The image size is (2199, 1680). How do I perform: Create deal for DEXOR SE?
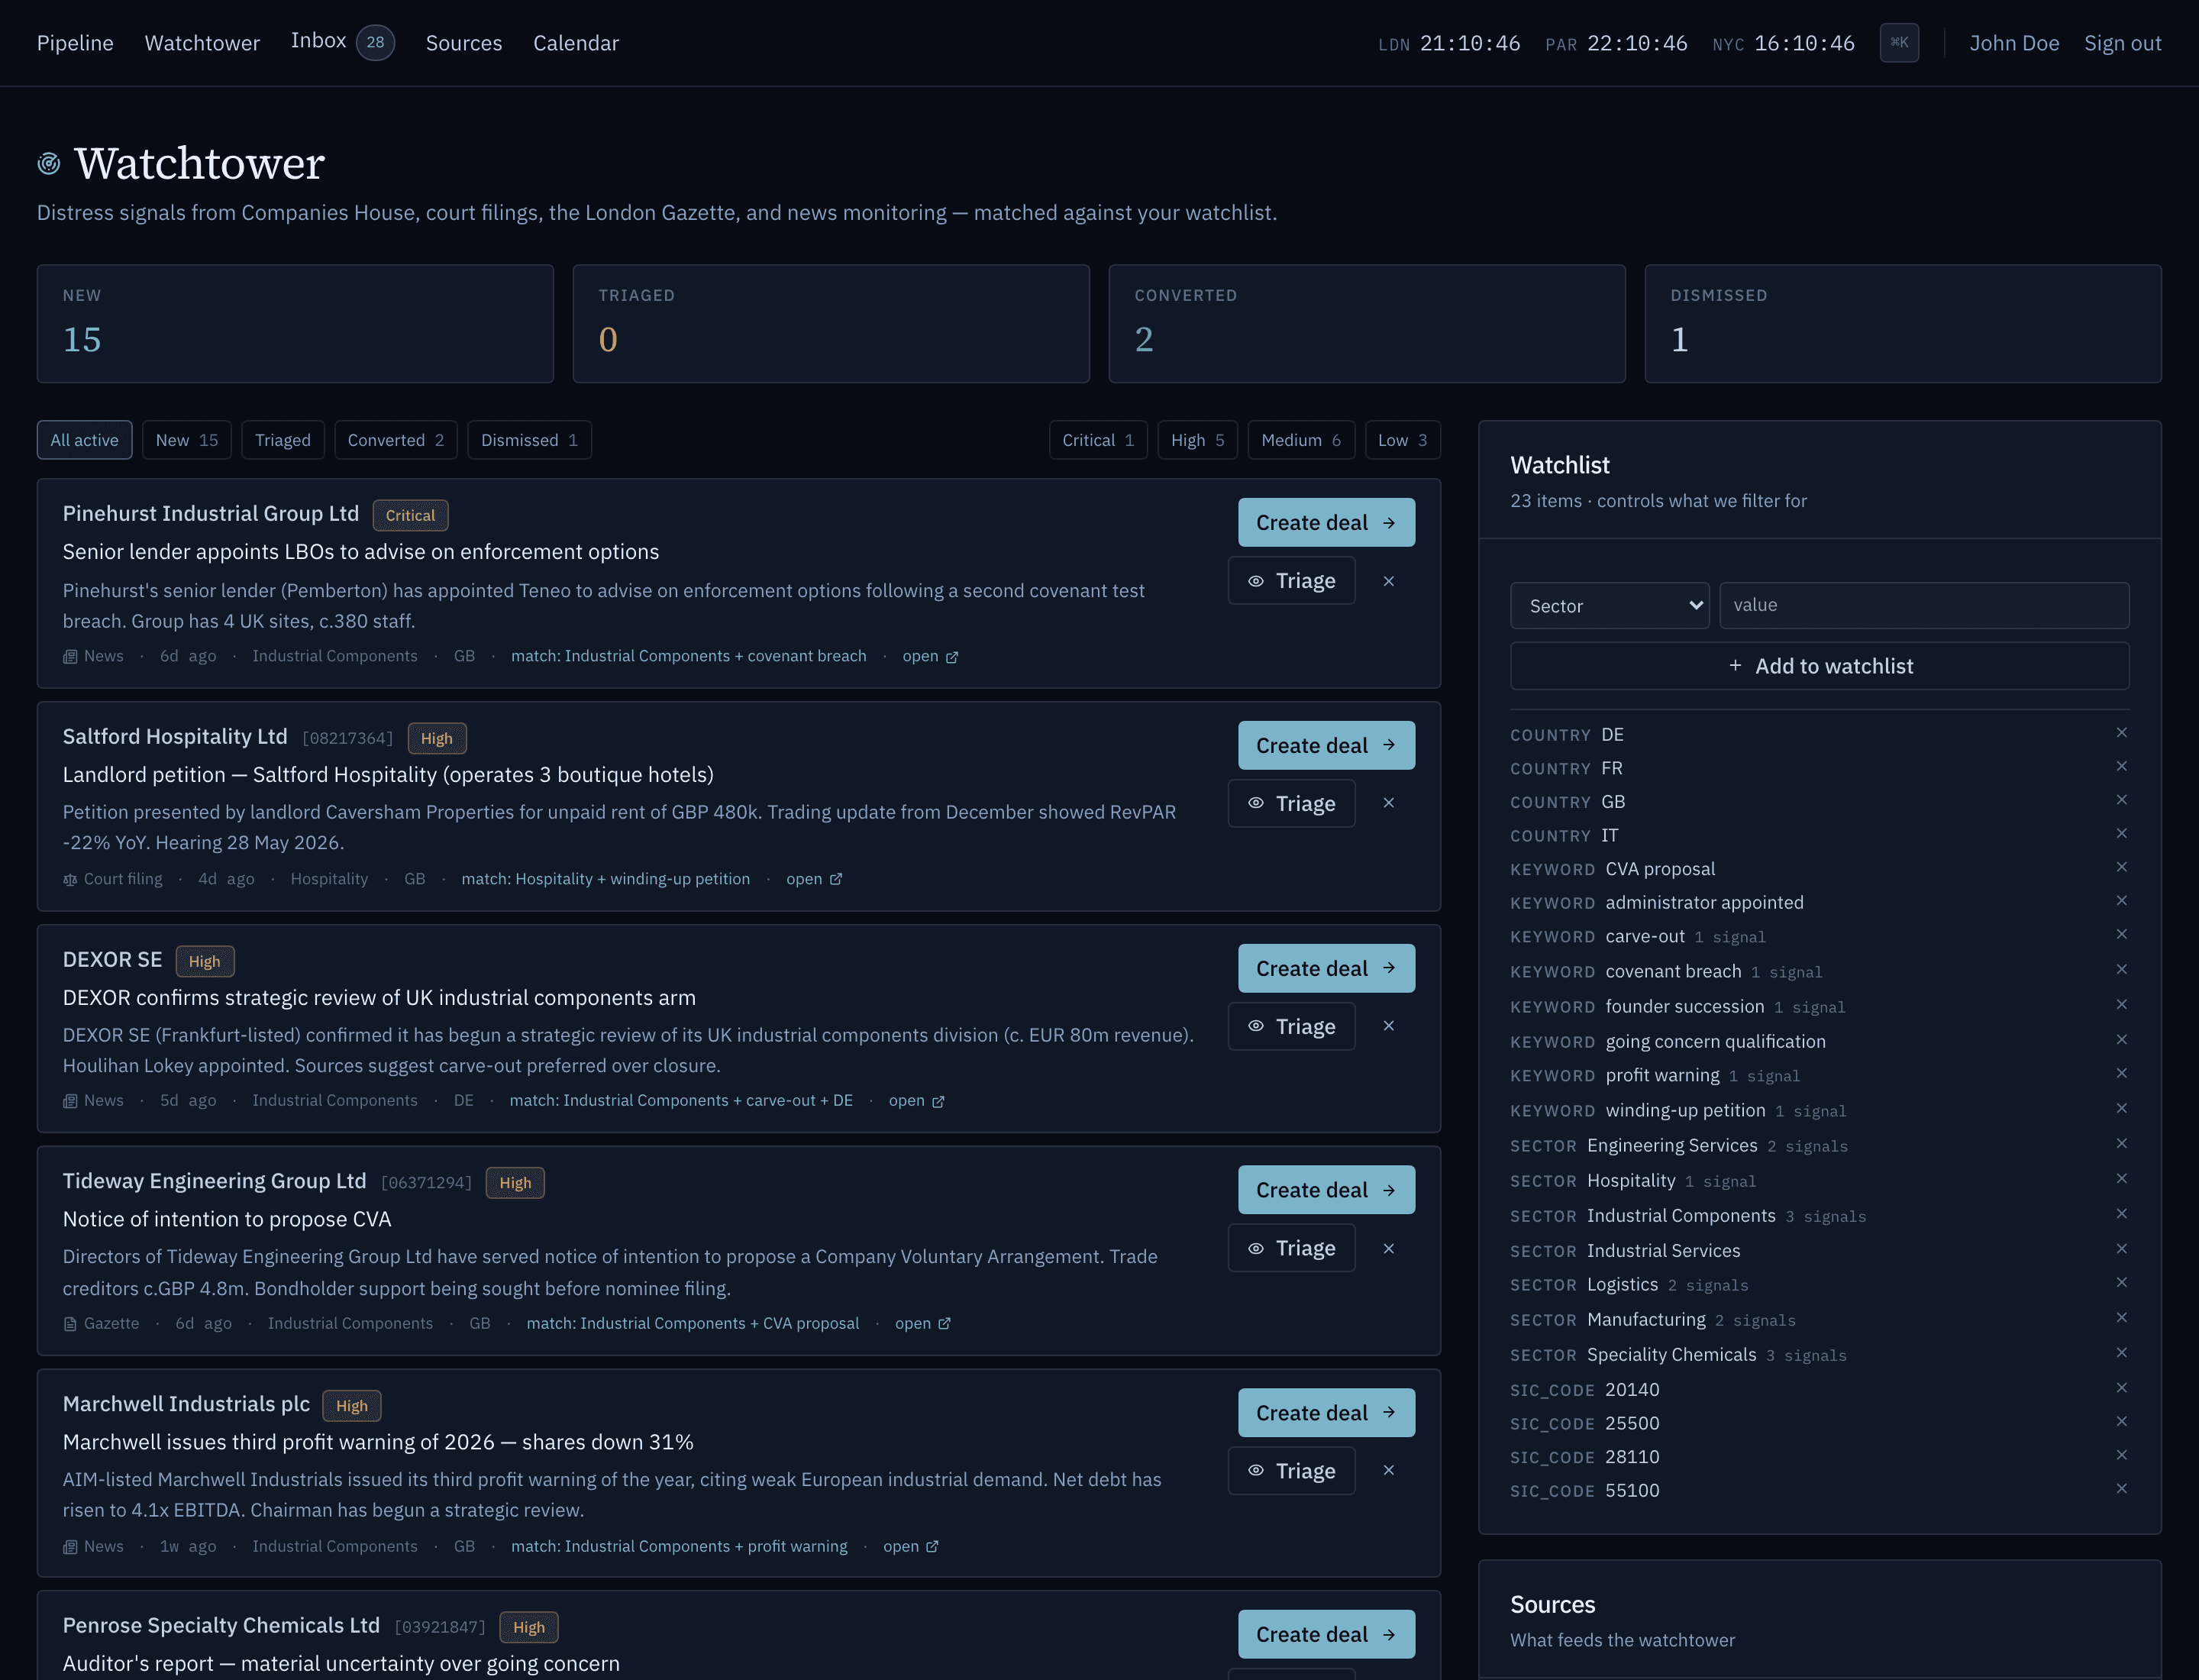point(1326,969)
